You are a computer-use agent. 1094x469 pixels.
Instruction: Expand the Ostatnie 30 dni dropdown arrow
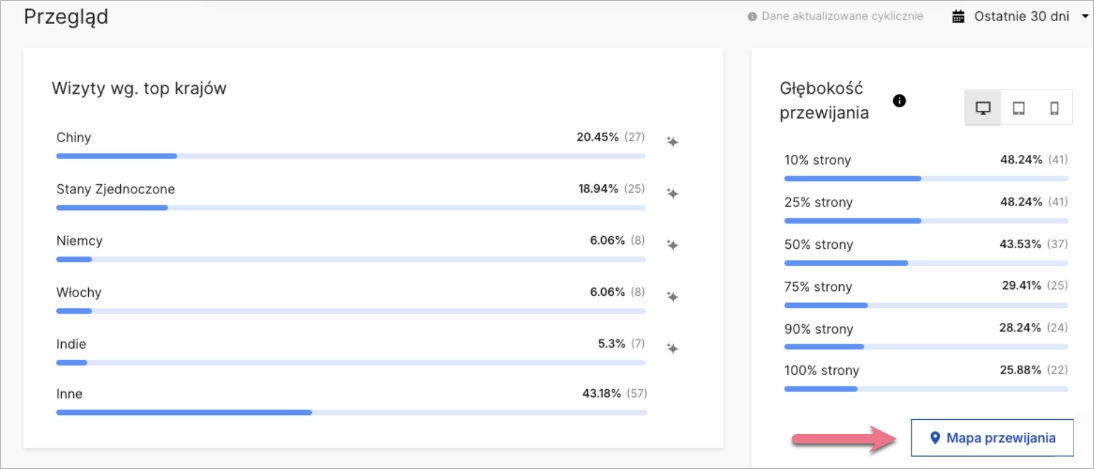click(1085, 17)
